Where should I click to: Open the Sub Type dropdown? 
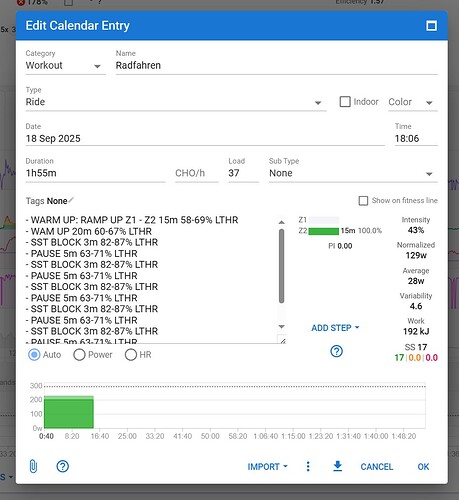click(x=353, y=173)
